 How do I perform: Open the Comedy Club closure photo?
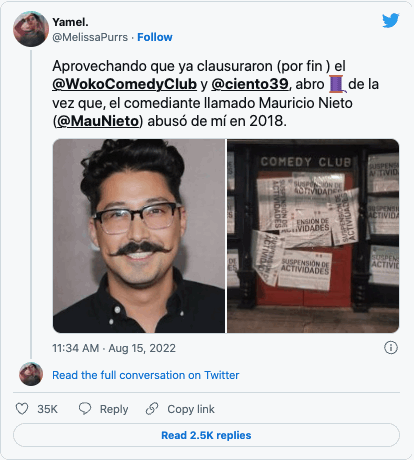click(x=313, y=236)
